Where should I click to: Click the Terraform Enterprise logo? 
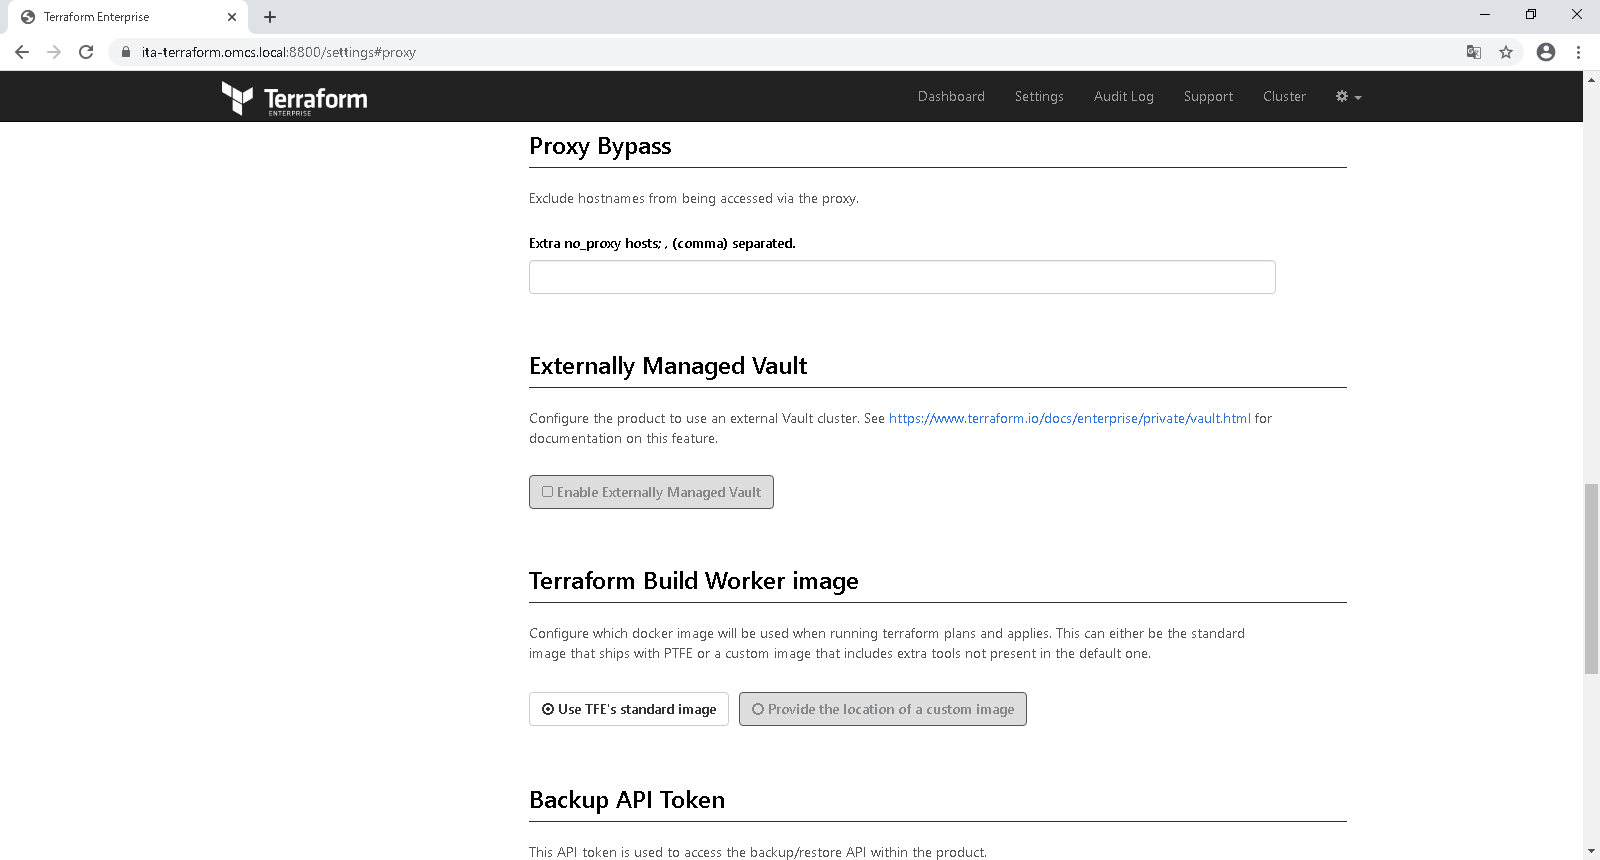(294, 98)
